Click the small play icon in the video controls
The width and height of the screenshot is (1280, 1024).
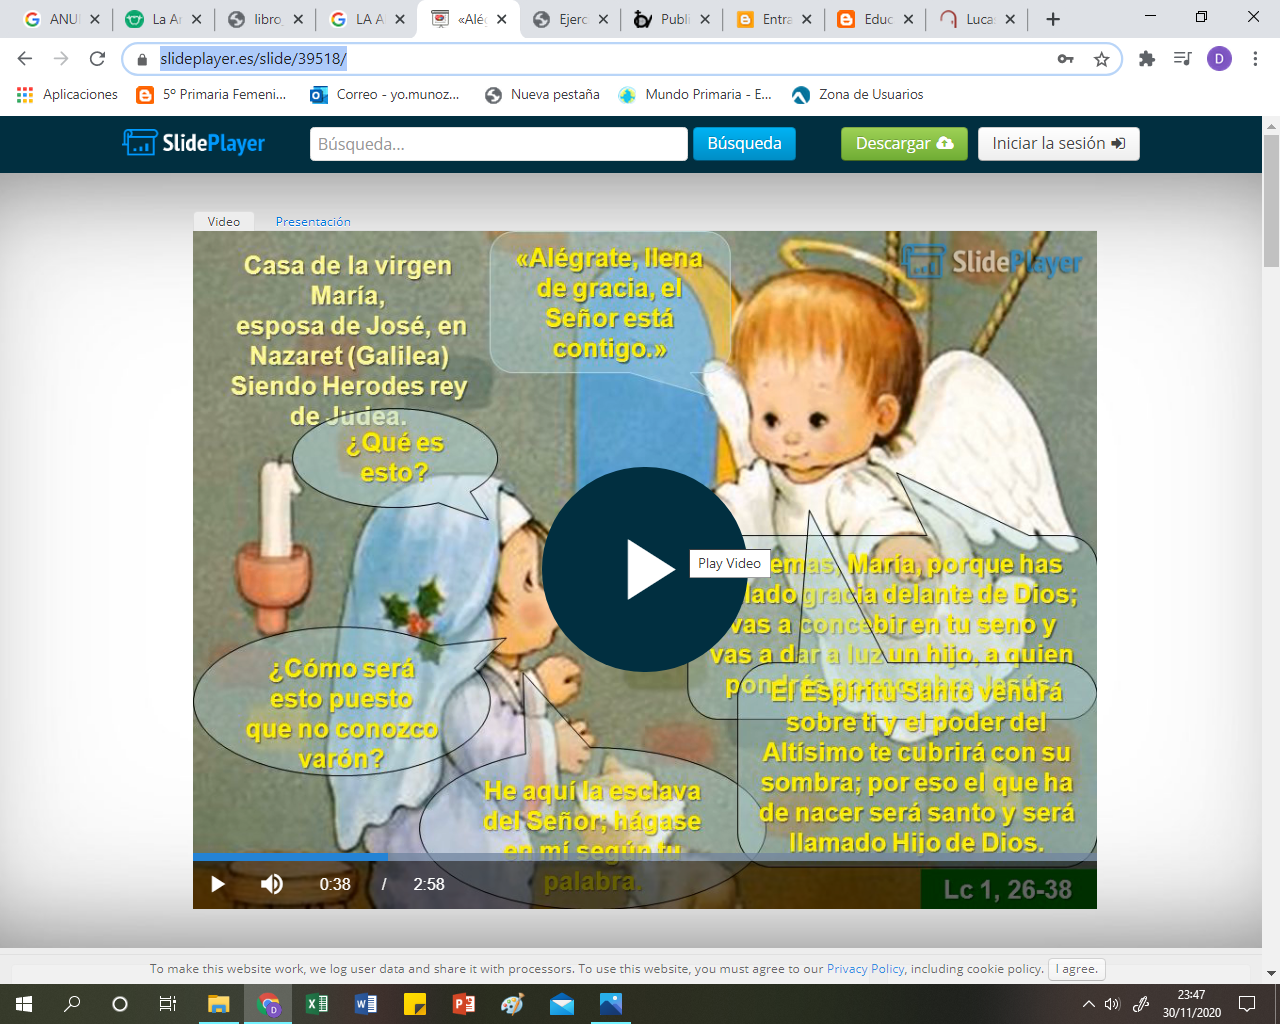coord(217,884)
